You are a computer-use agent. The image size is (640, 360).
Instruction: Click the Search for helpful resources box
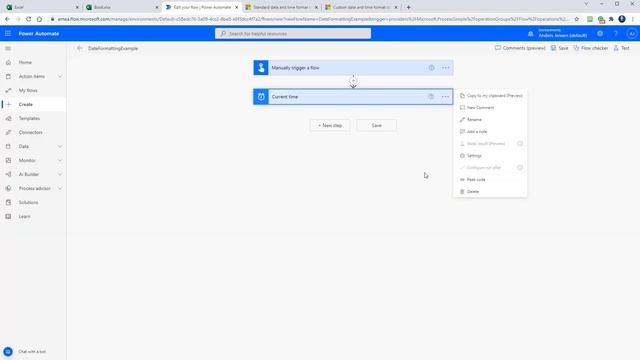tap(293, 33)
